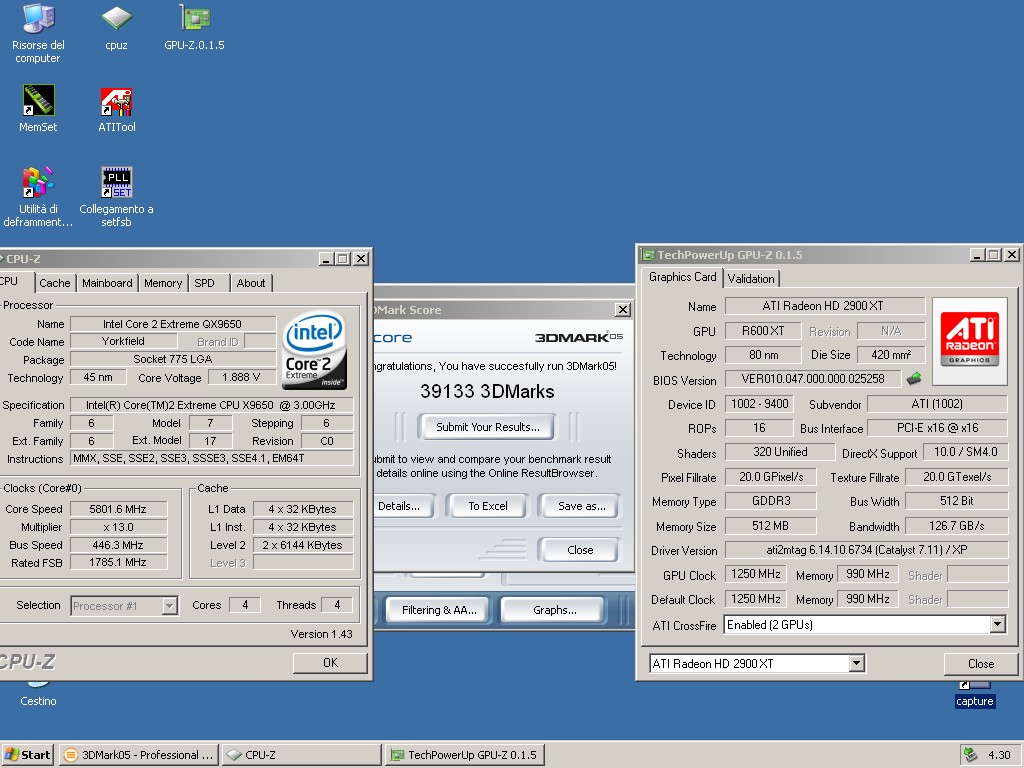The width and height of the screenshot is (1024, 768).
Task: Open the ATITool desktop shortcut
Action: click(116, 109)
